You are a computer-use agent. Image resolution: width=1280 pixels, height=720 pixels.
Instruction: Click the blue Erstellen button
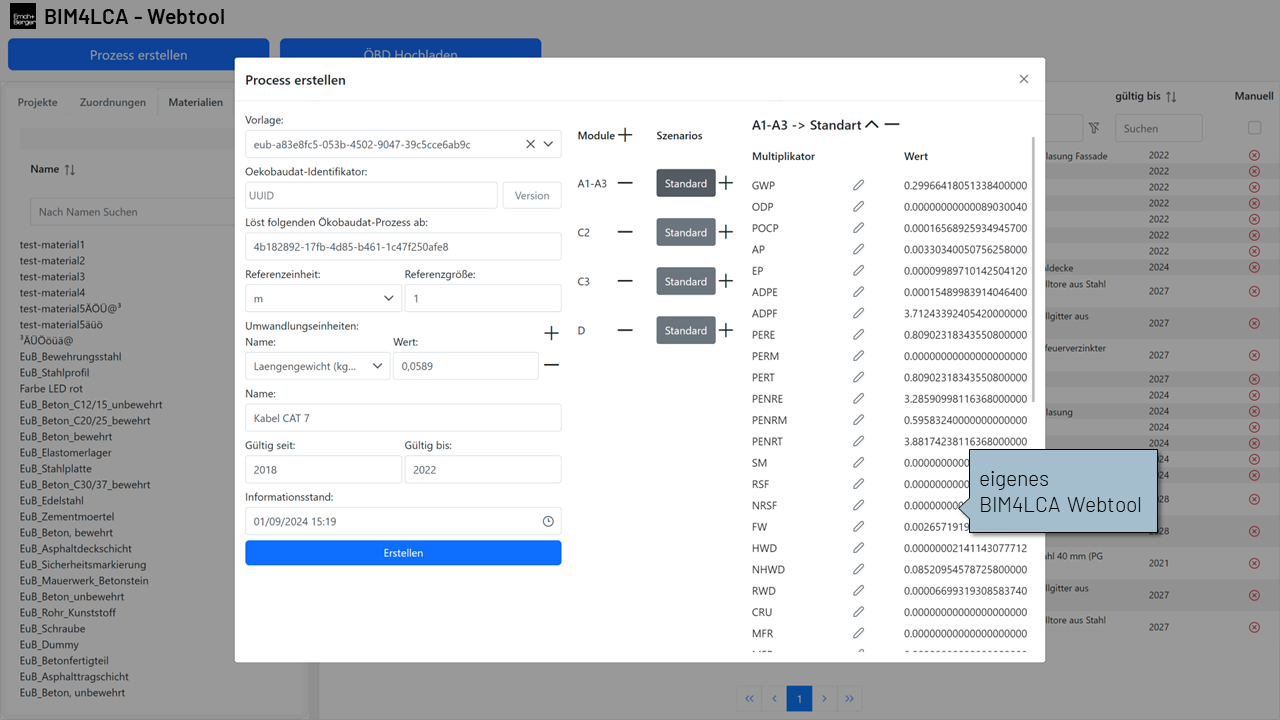403,553
